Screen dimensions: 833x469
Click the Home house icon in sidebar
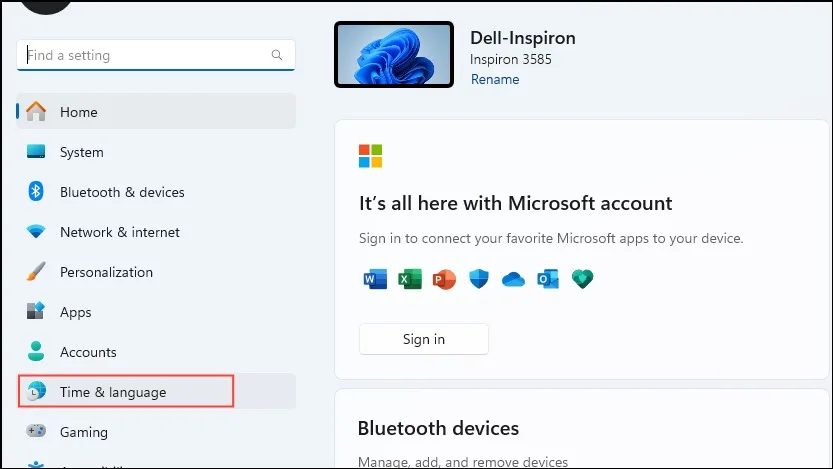tap(36, 112)
